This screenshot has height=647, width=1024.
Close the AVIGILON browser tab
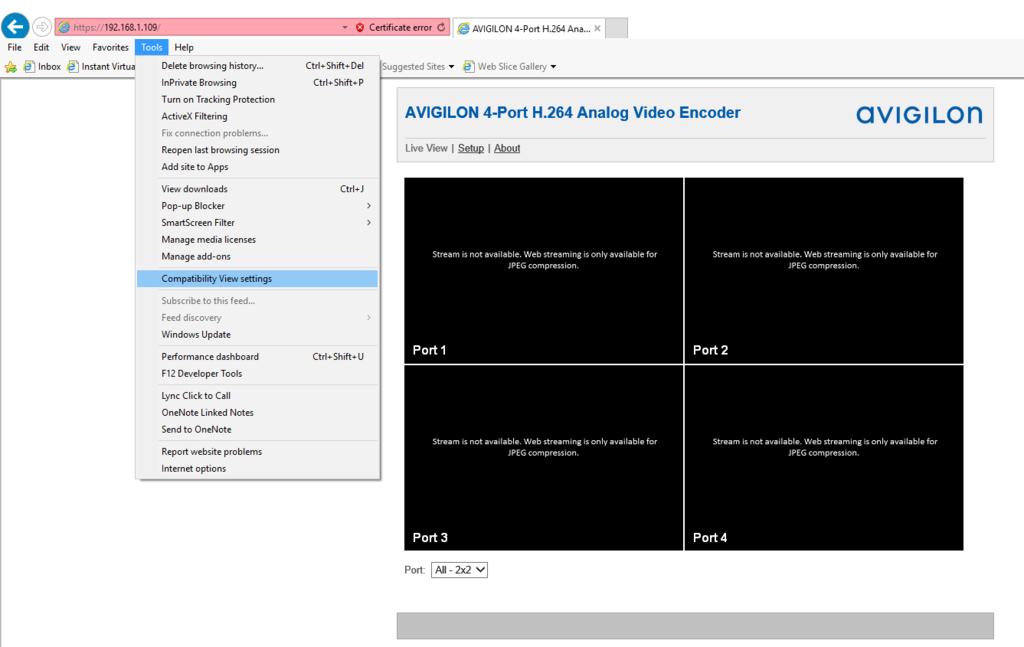point(597,29)
